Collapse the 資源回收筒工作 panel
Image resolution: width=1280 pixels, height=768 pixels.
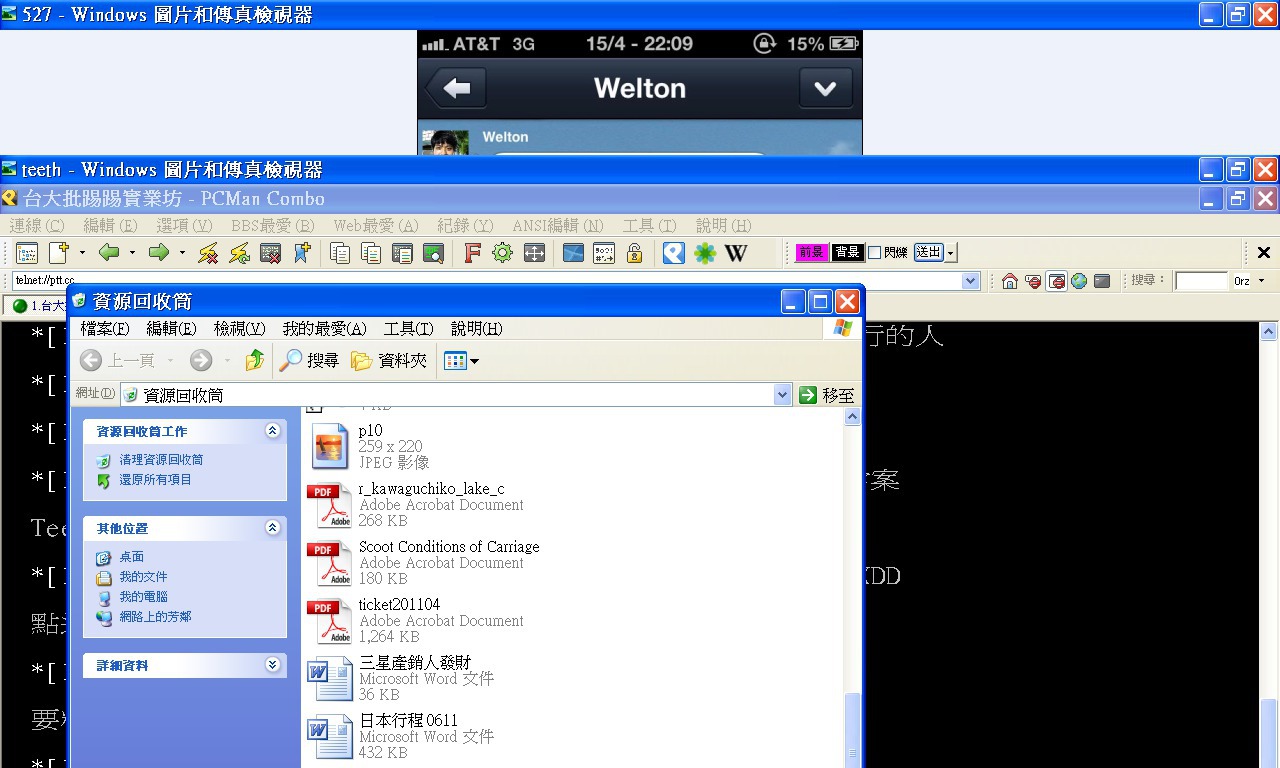272,431
